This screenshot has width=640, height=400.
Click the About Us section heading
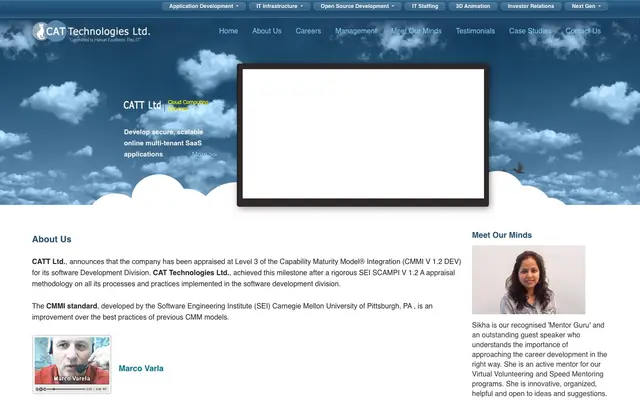(51, 239)
